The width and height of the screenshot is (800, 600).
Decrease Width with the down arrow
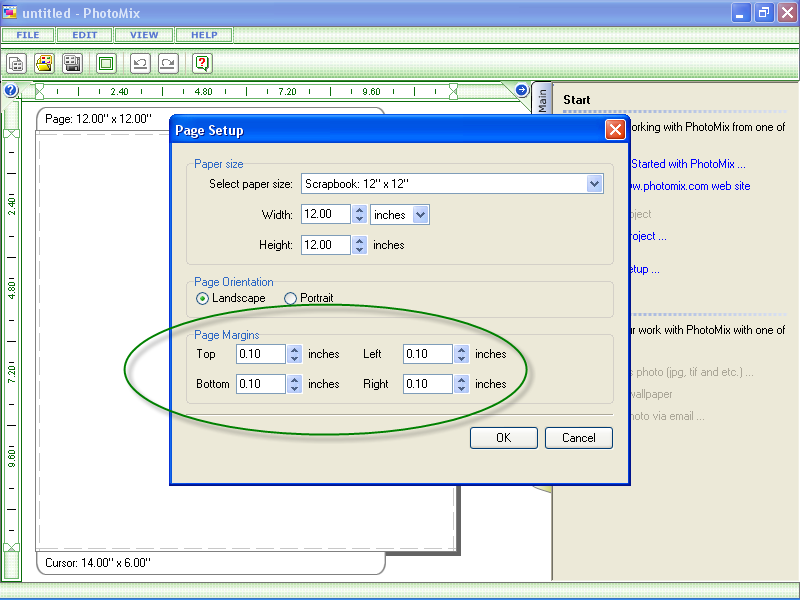point(360,219)
